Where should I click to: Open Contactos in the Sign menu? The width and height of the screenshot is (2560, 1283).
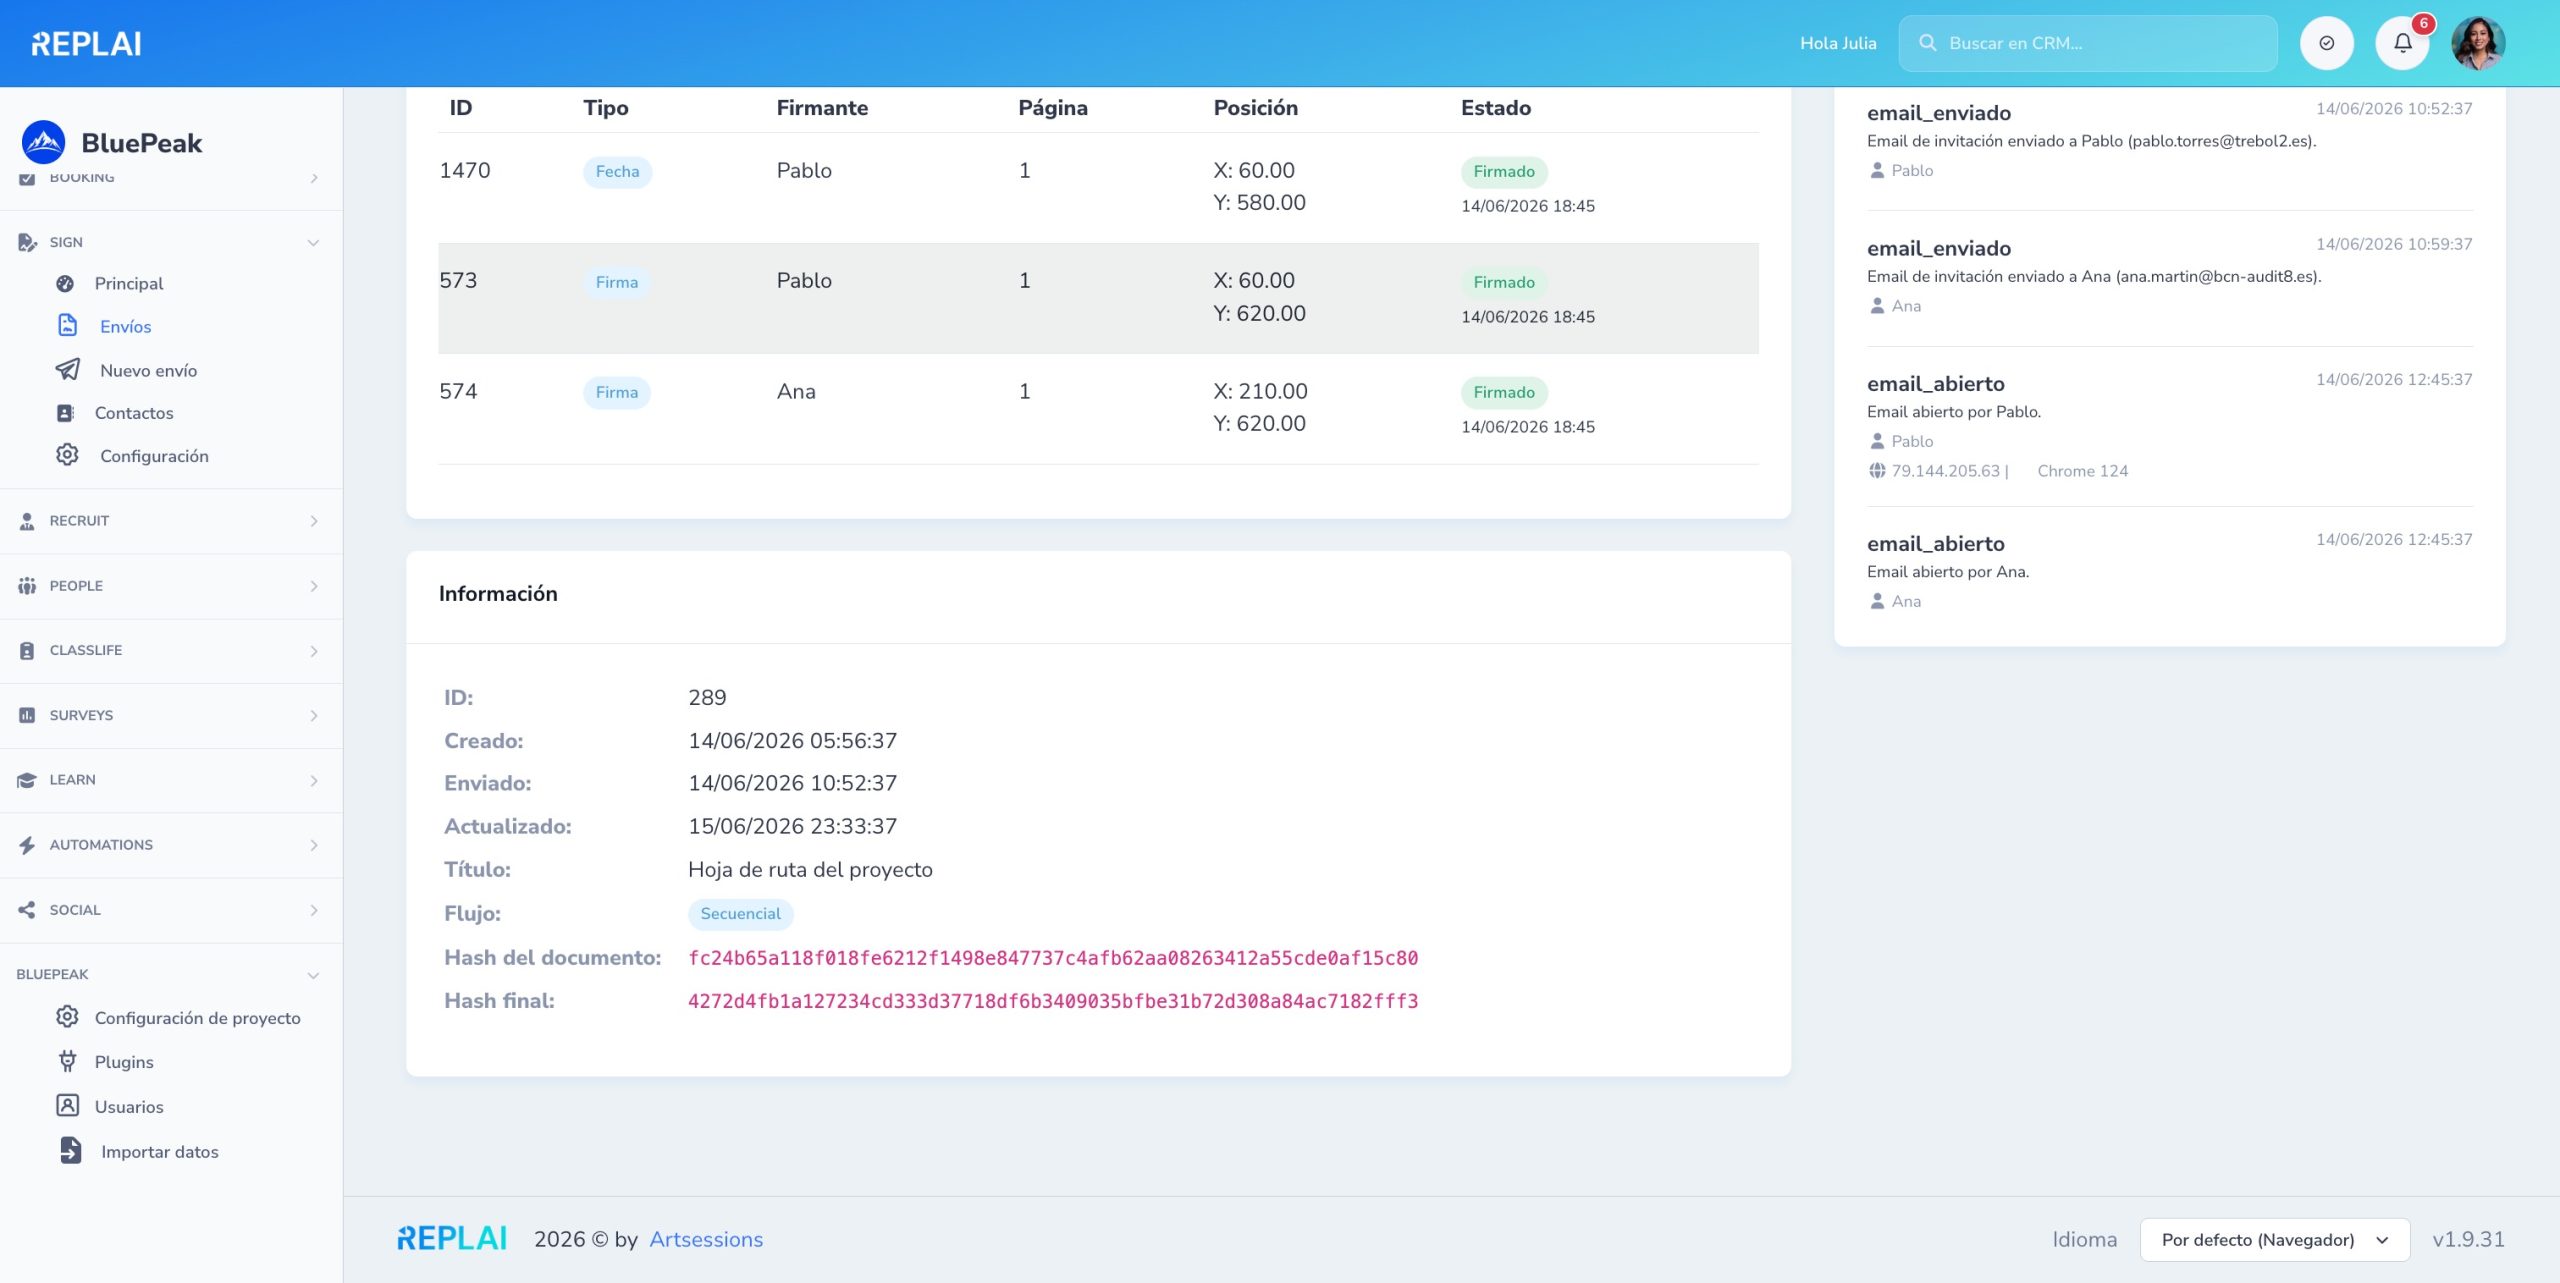click(134, 413)
